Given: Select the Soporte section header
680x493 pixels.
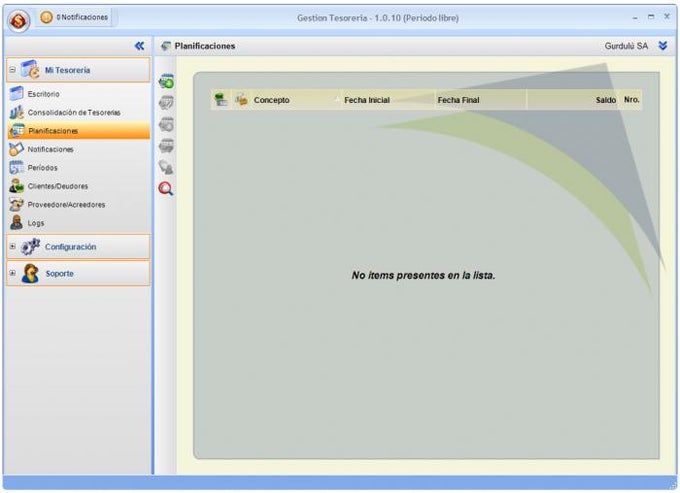Looking at the screenshot, I should tap(78, 274).
